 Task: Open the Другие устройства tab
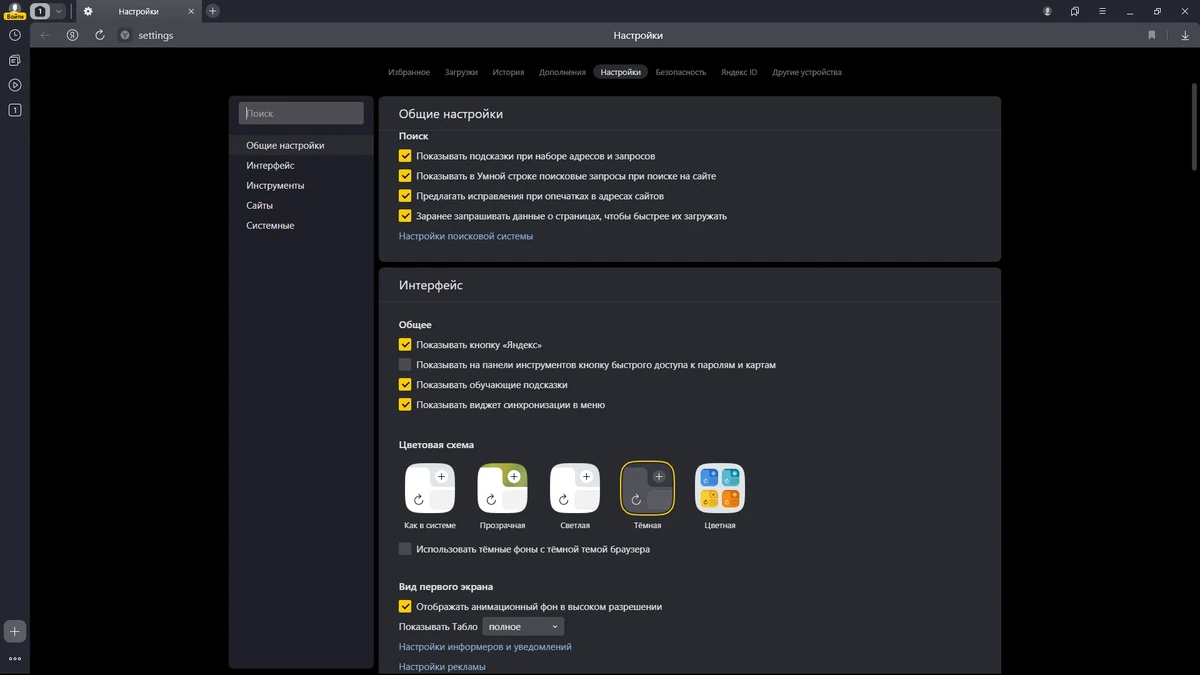(x=807, y=72)
